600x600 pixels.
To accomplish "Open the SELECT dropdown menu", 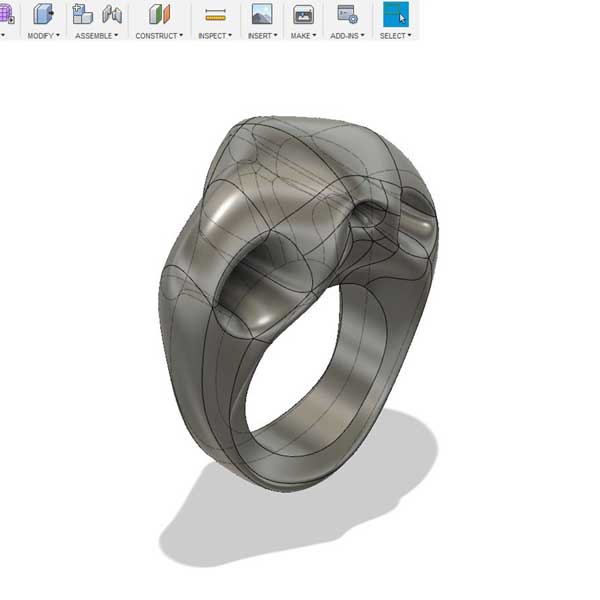I will (x=396, y=36).
